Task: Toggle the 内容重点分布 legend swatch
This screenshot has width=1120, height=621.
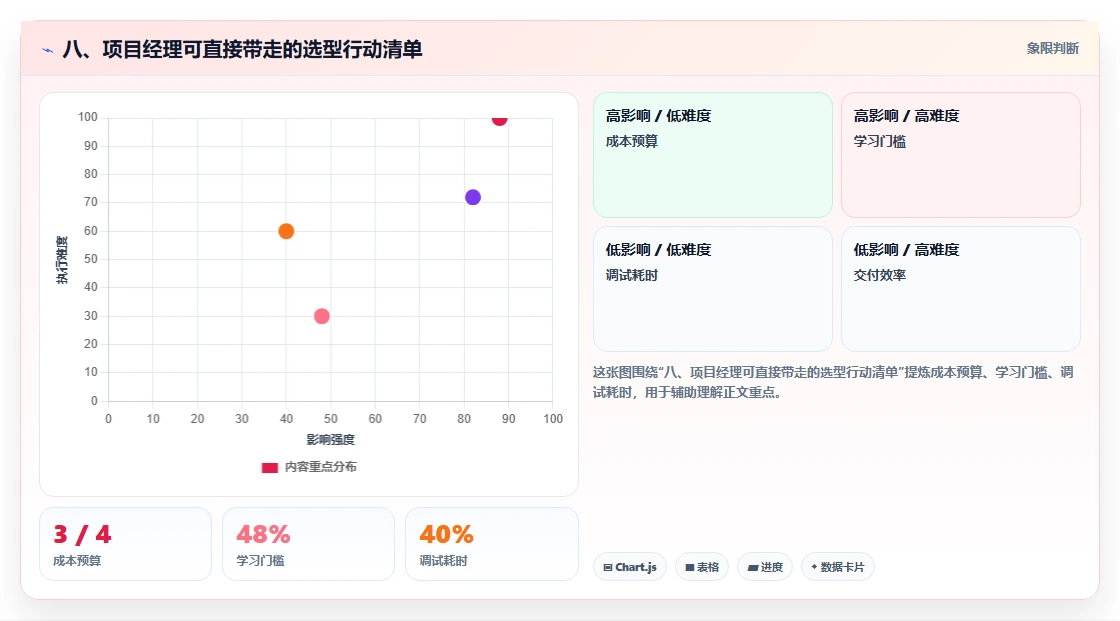Action: (269, 467)
